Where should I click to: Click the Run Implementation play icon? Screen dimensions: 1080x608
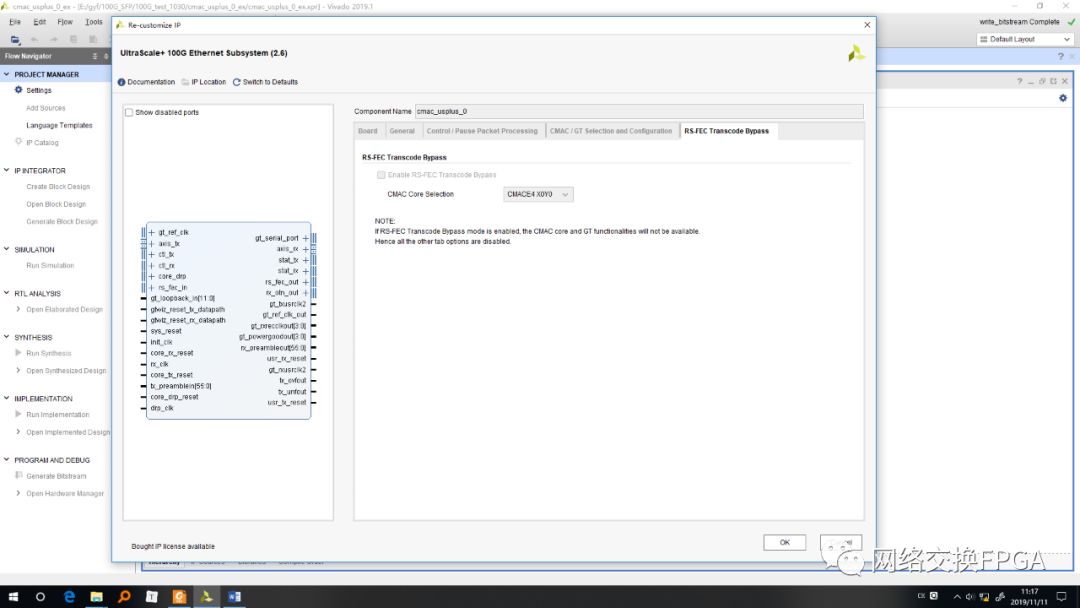pyautogui.click(x=19, y=414)
